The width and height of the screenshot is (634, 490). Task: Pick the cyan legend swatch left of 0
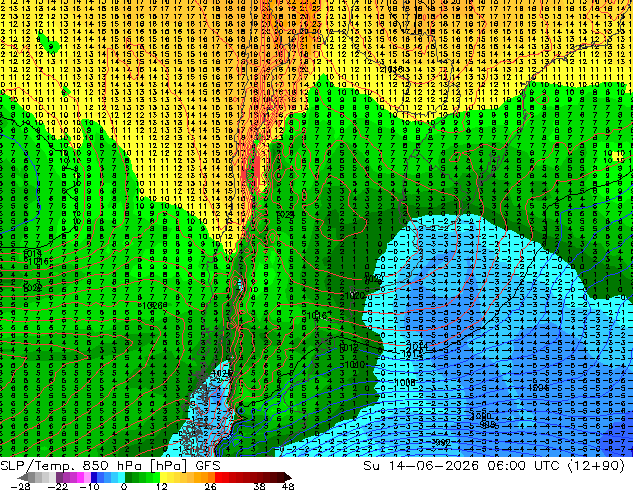(121, 477)
